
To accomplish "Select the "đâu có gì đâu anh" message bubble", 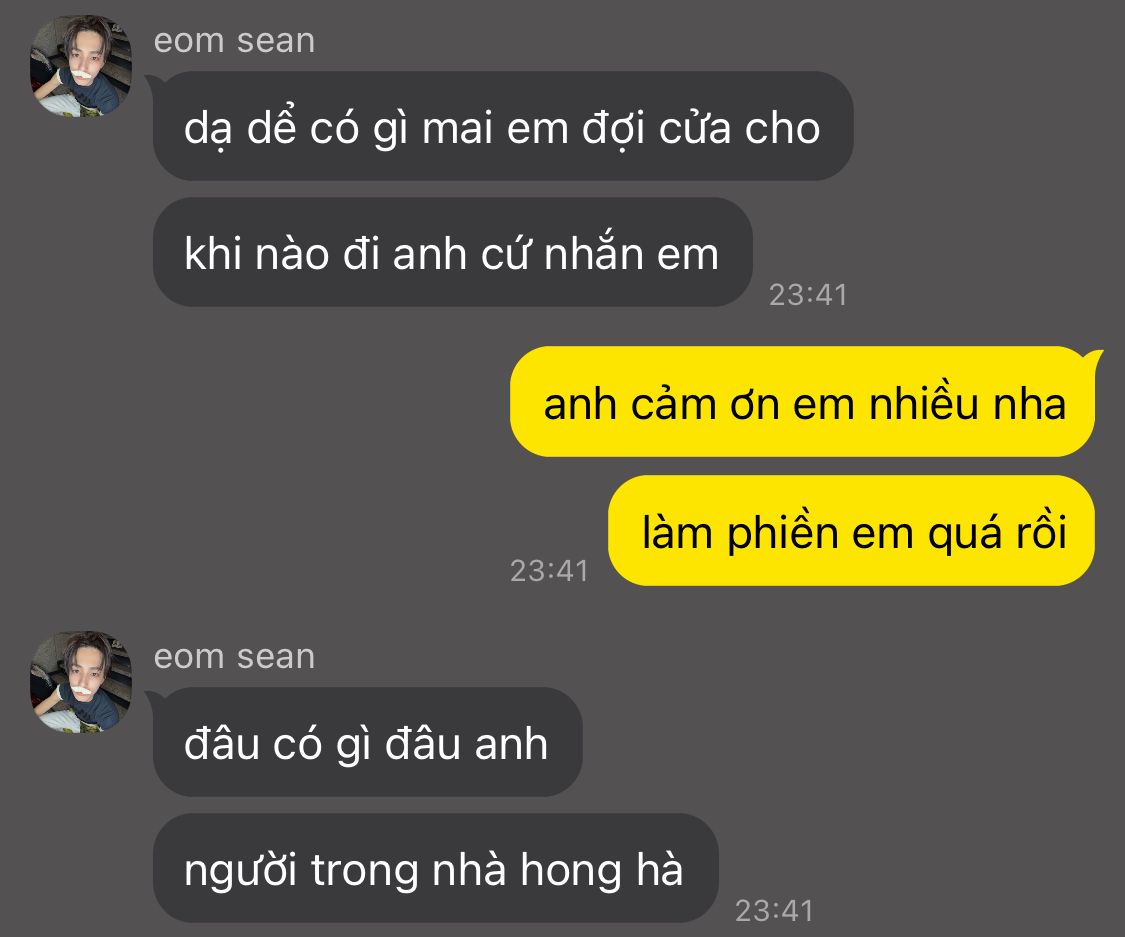I will [x=367, y=743].
